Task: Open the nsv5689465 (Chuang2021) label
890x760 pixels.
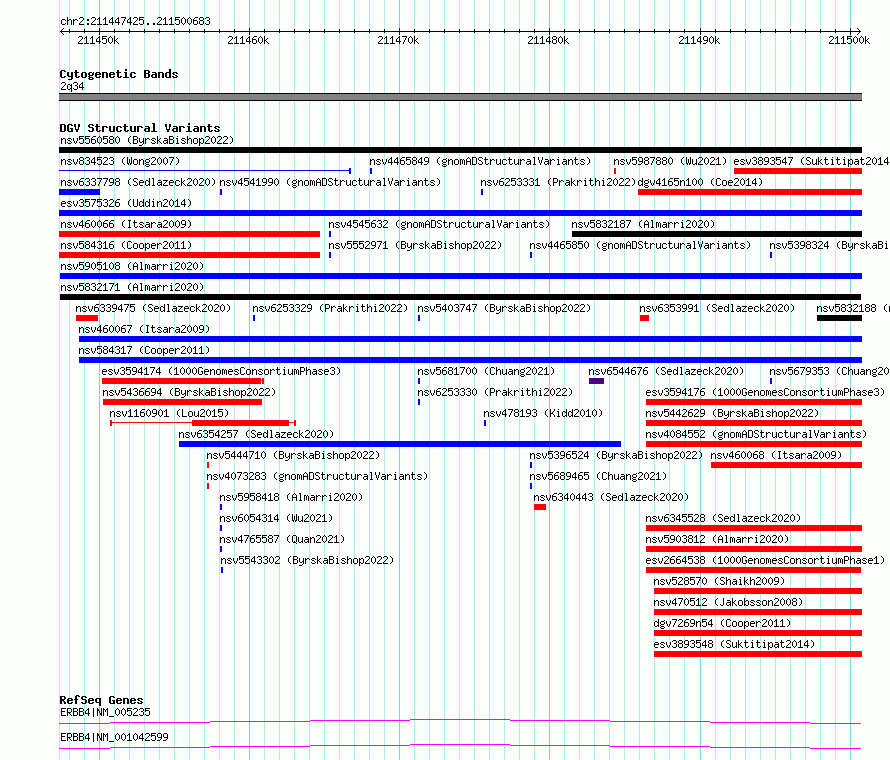Action: (x=598, y=476)
